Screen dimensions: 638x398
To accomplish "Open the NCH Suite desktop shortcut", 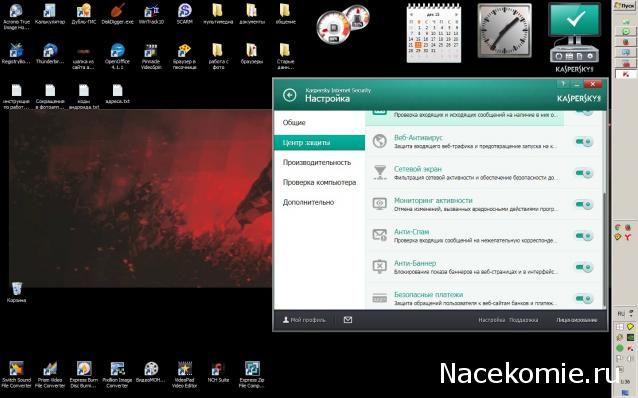I will tap(218, 372).
